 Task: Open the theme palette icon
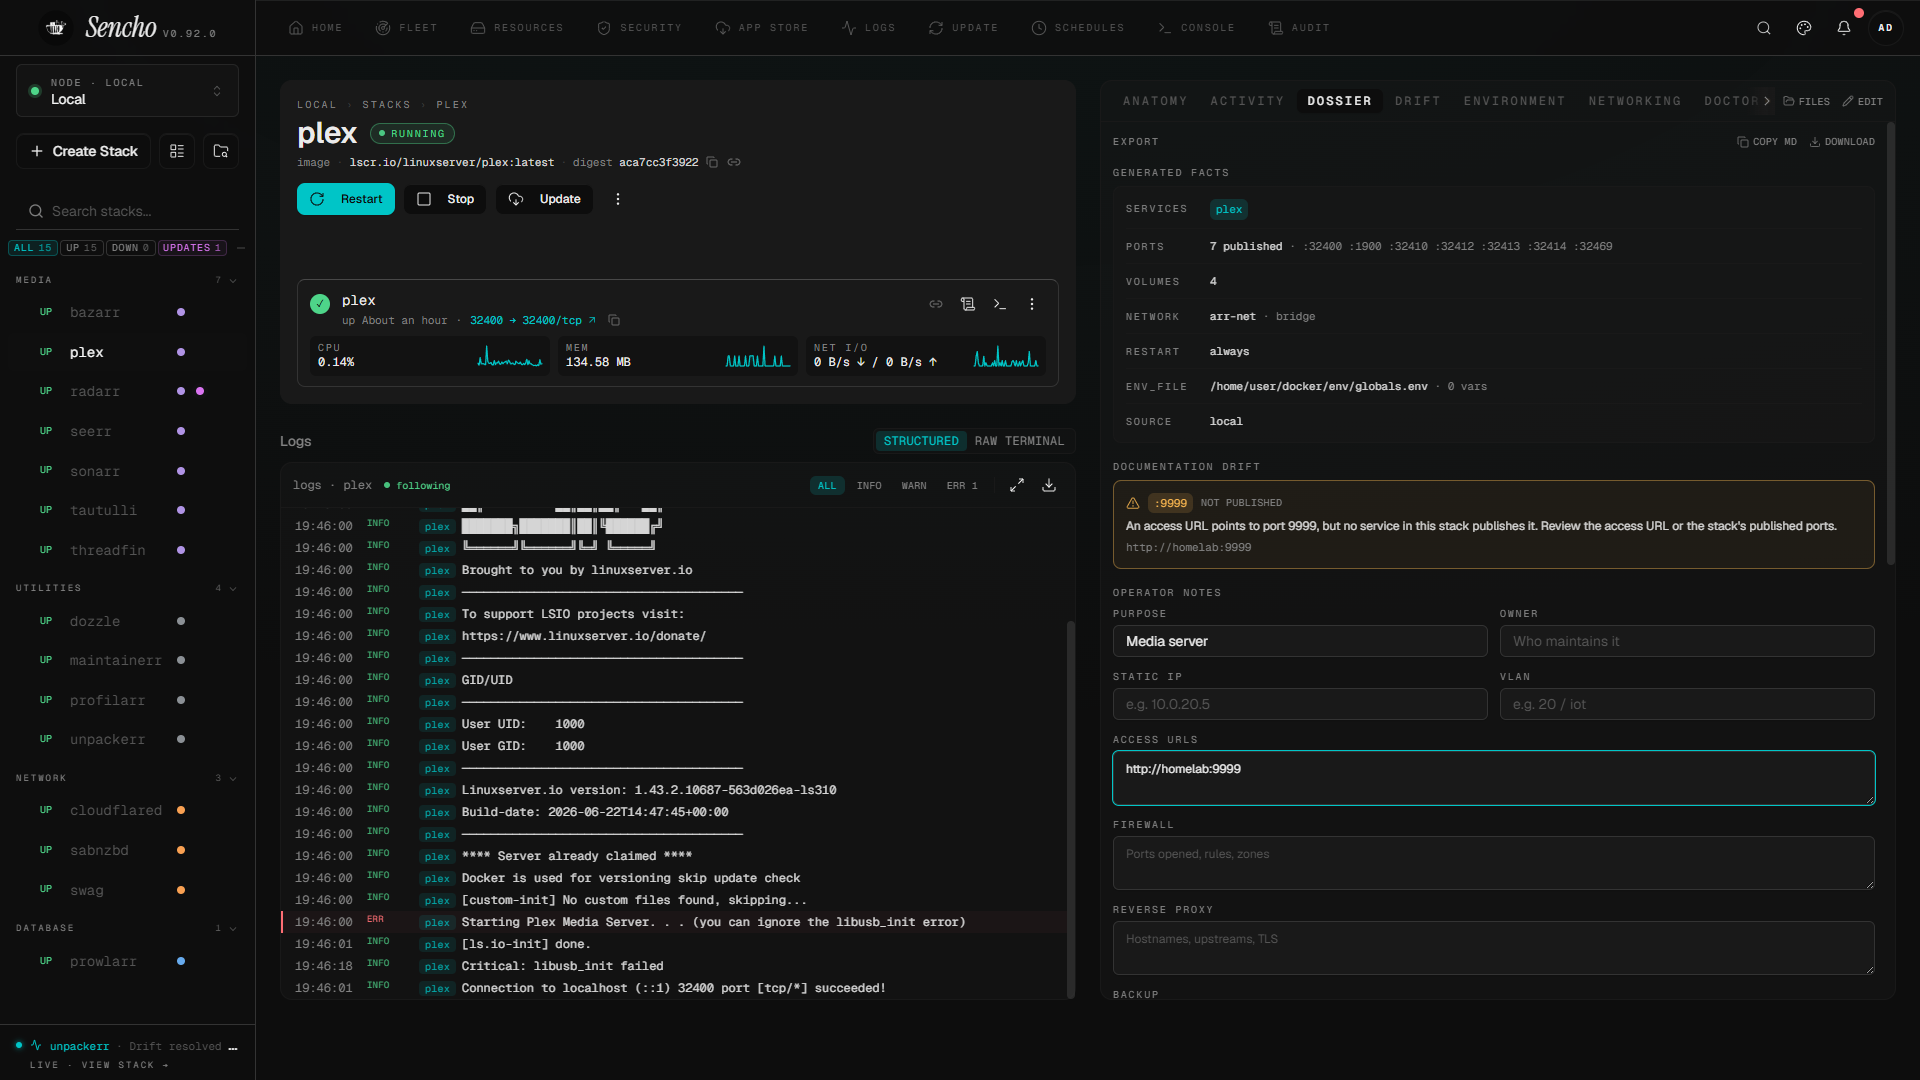click(x=1804, y=28)
